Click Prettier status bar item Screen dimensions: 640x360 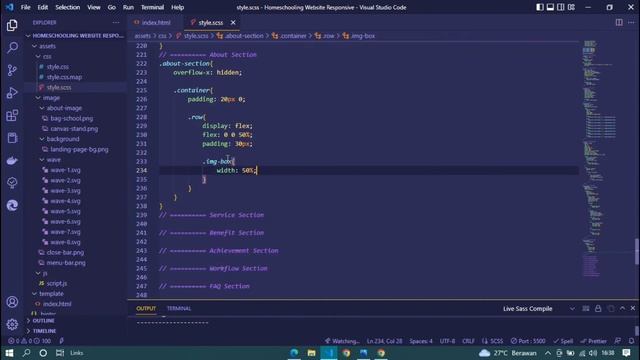click(x=593, y=341)
